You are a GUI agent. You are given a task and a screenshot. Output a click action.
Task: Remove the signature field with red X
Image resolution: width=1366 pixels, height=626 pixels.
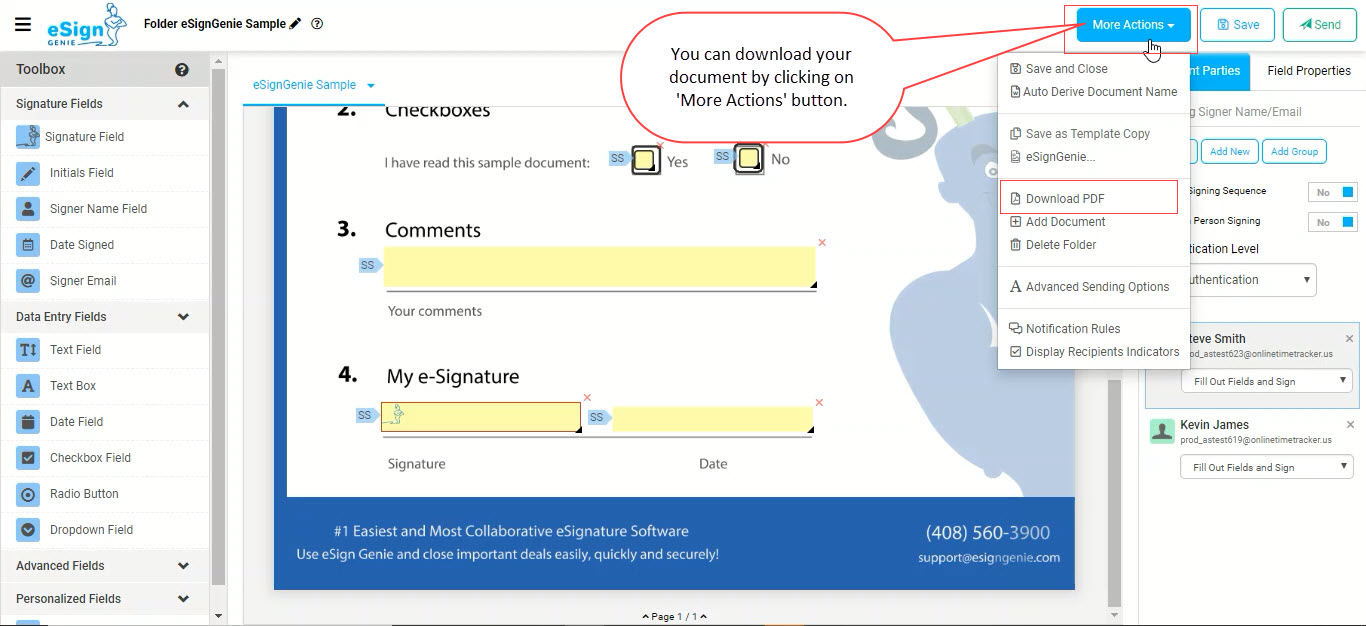click(x=587, y=398)
